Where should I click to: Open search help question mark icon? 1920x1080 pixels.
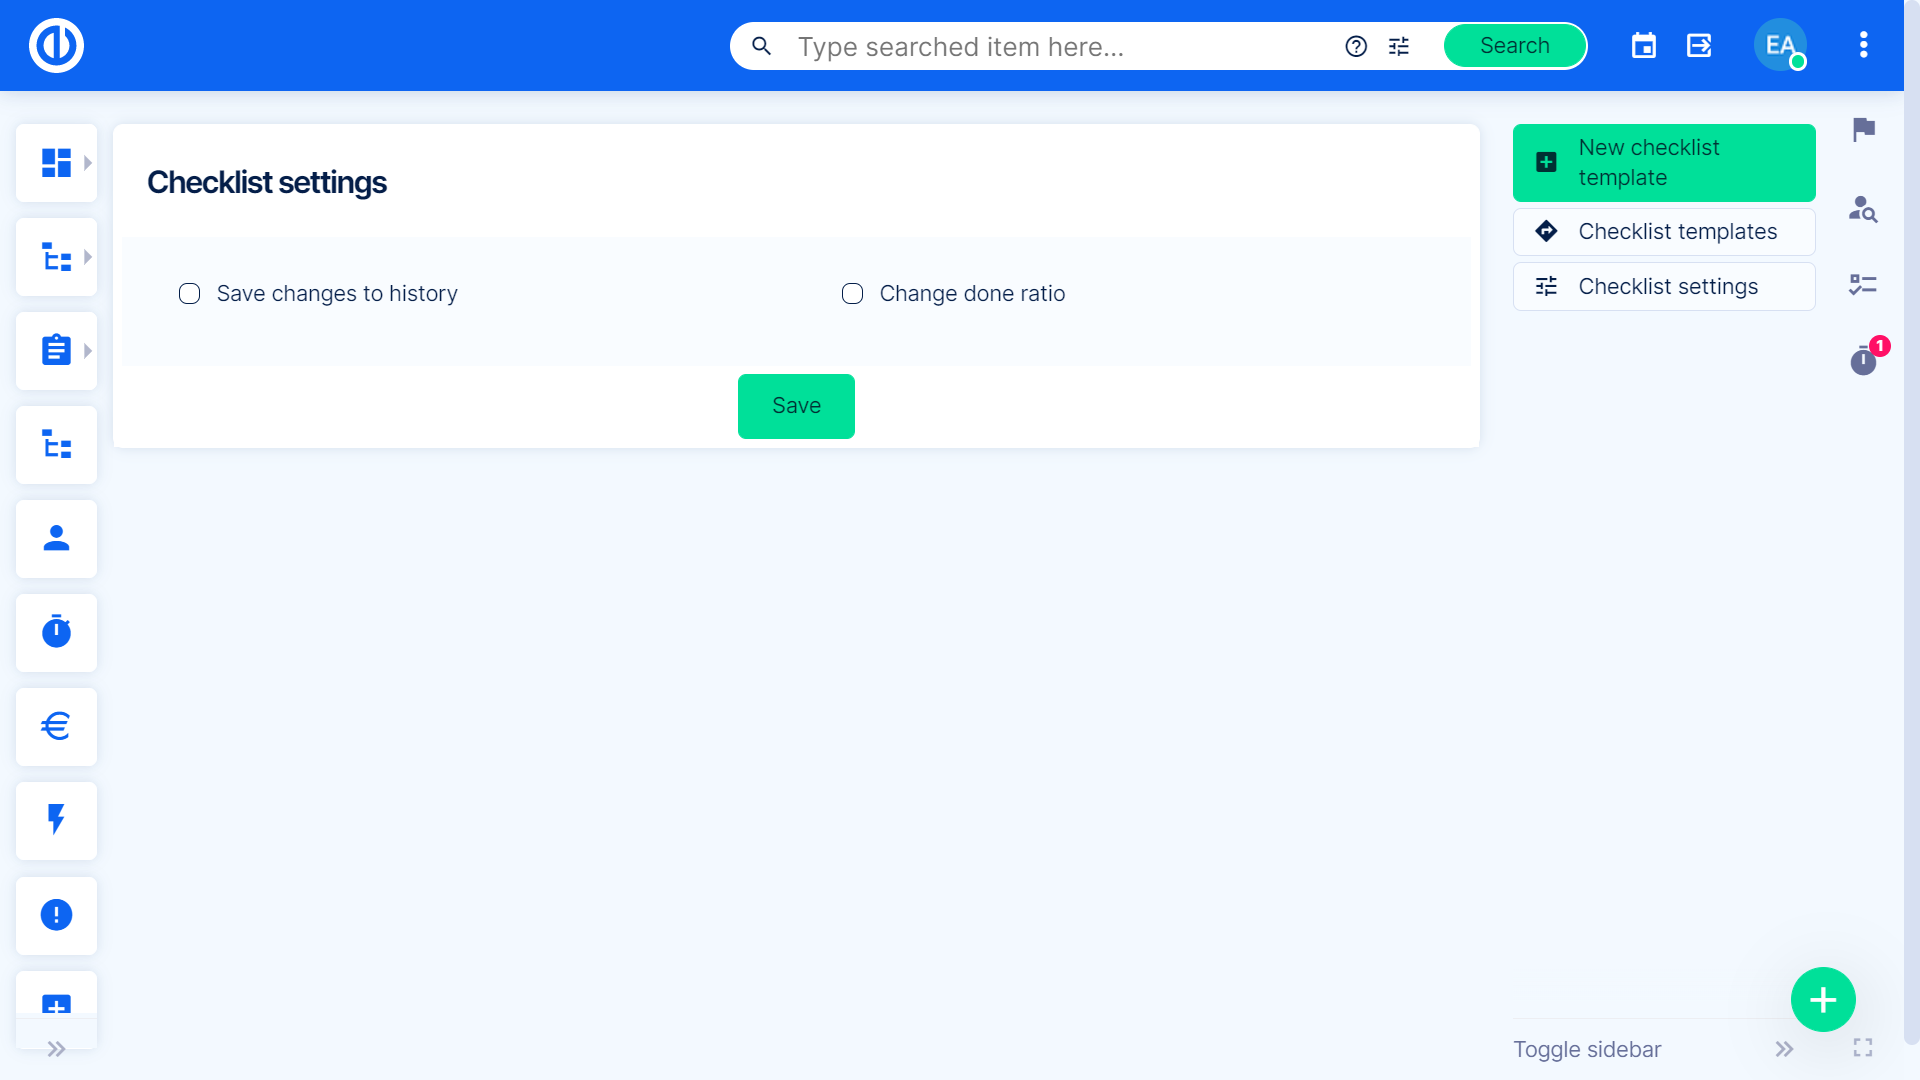1356,46
